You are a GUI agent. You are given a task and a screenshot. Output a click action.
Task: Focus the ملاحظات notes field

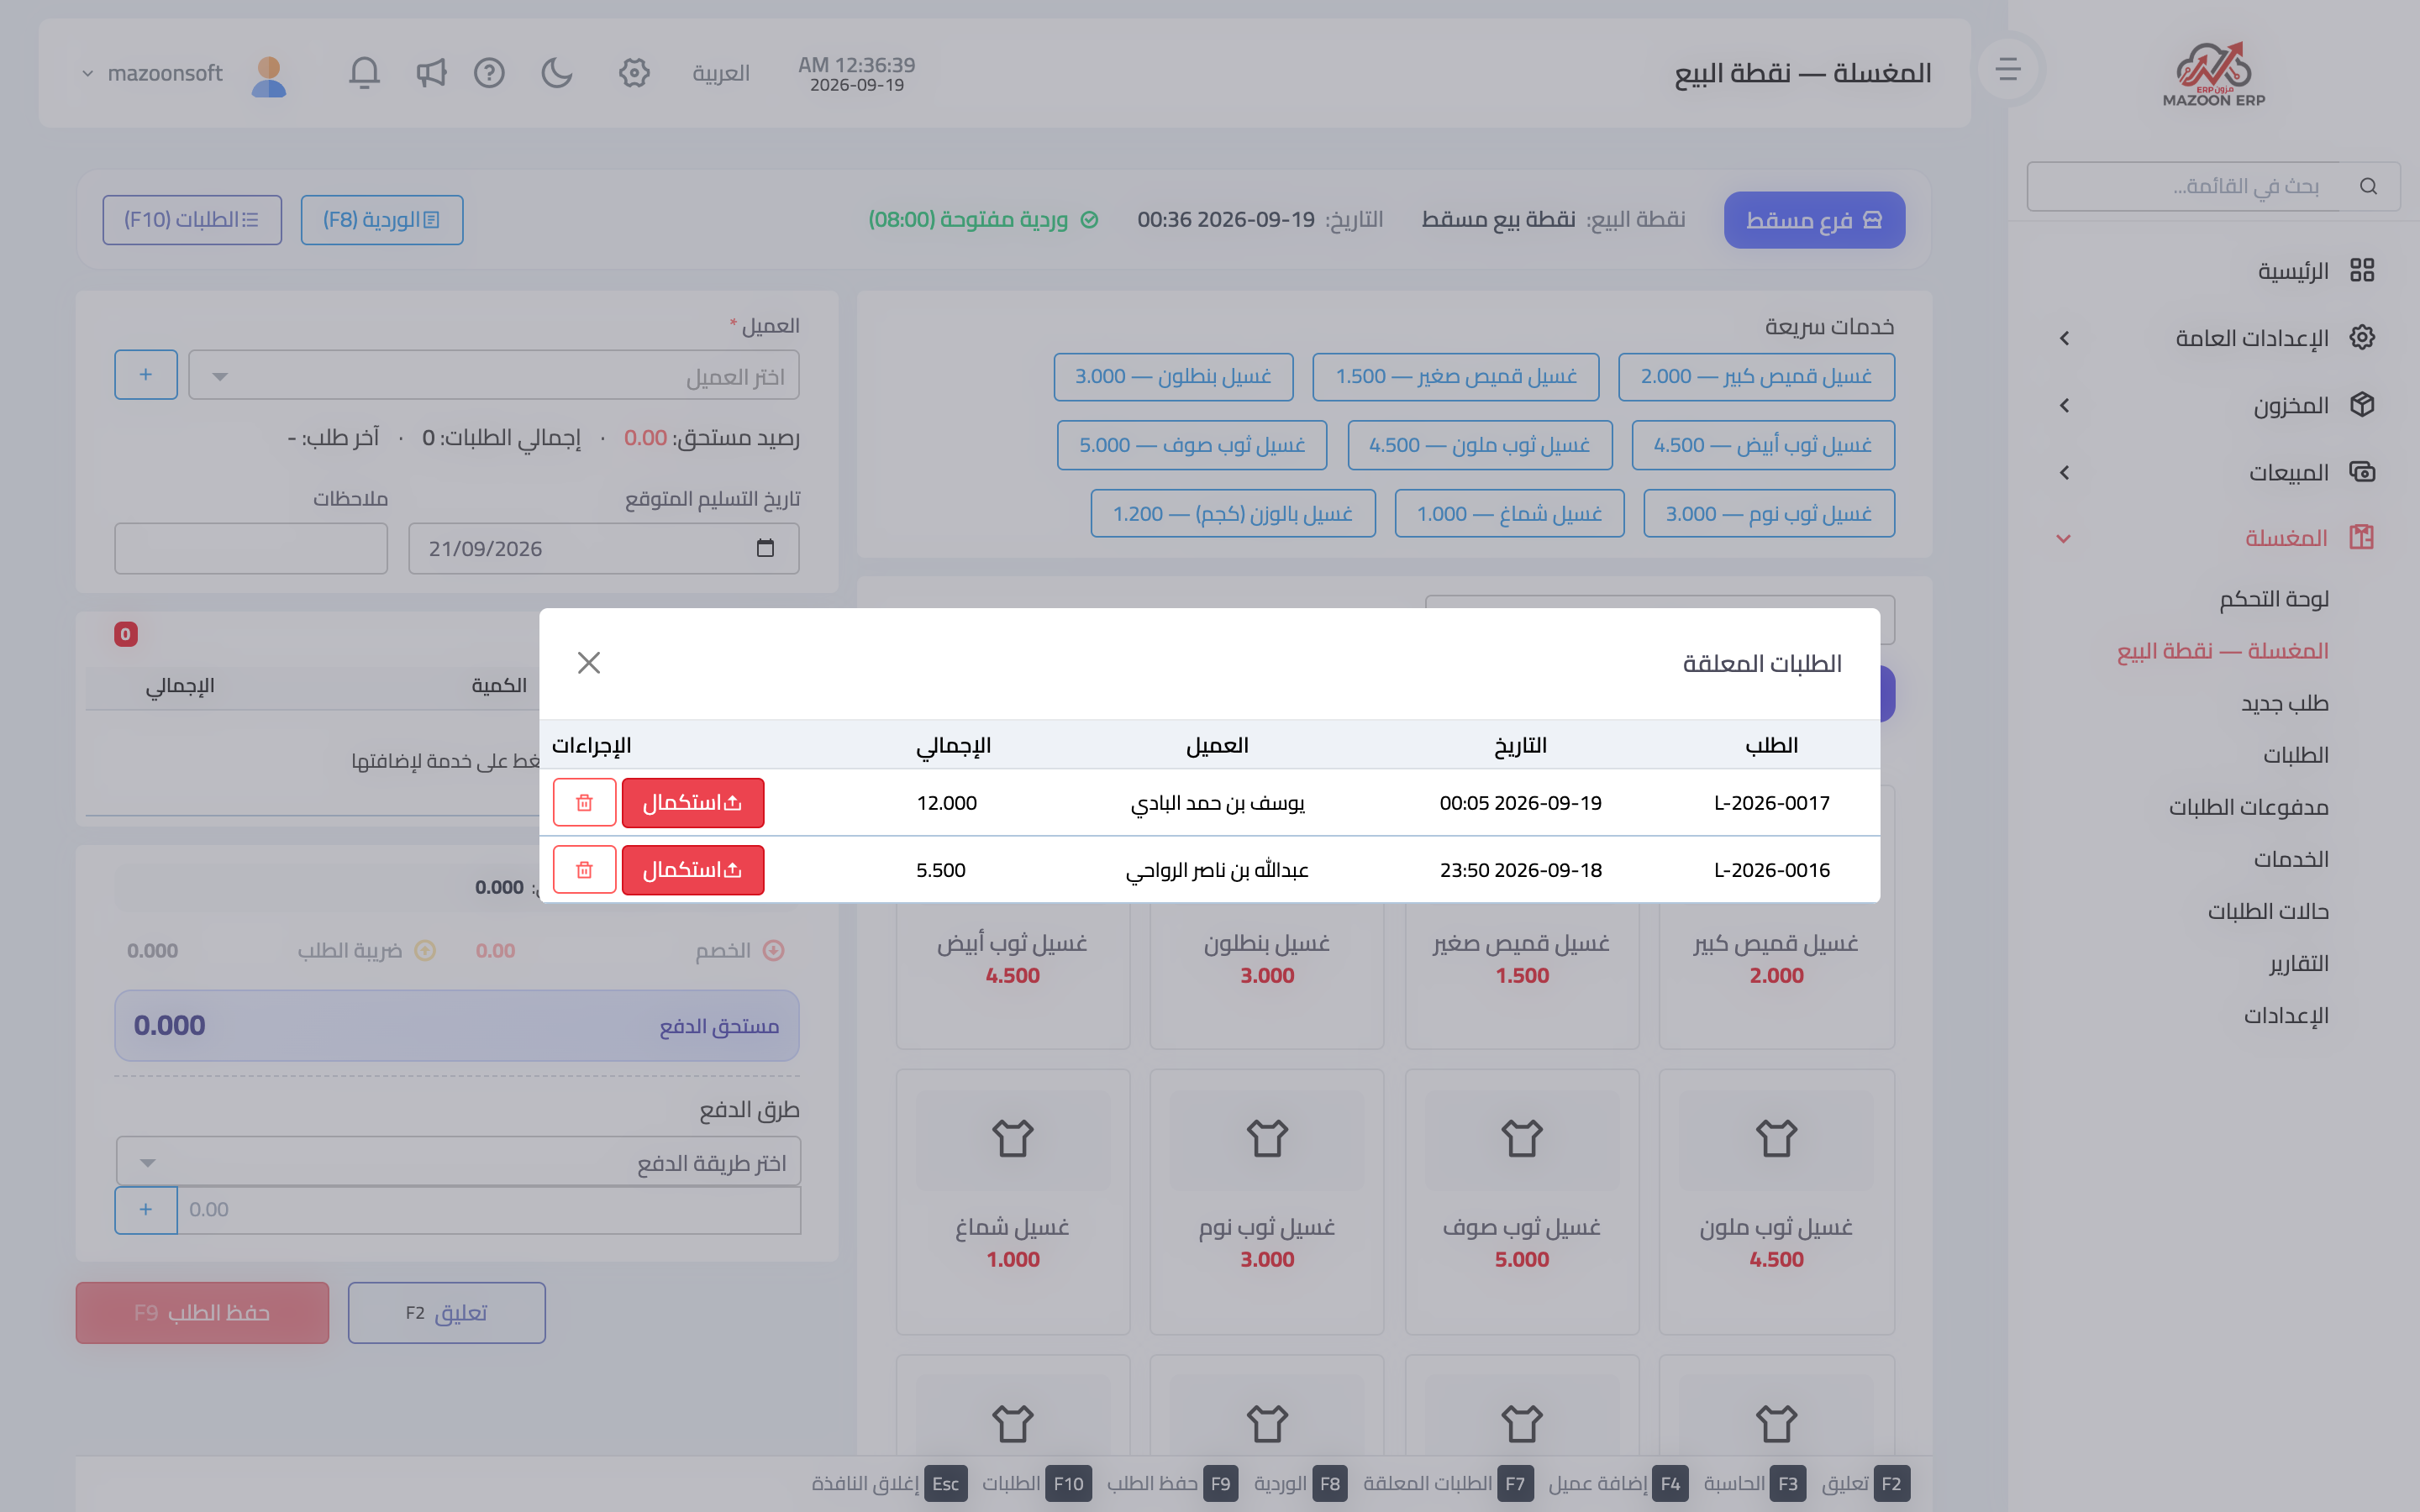[x=251, y=548]
